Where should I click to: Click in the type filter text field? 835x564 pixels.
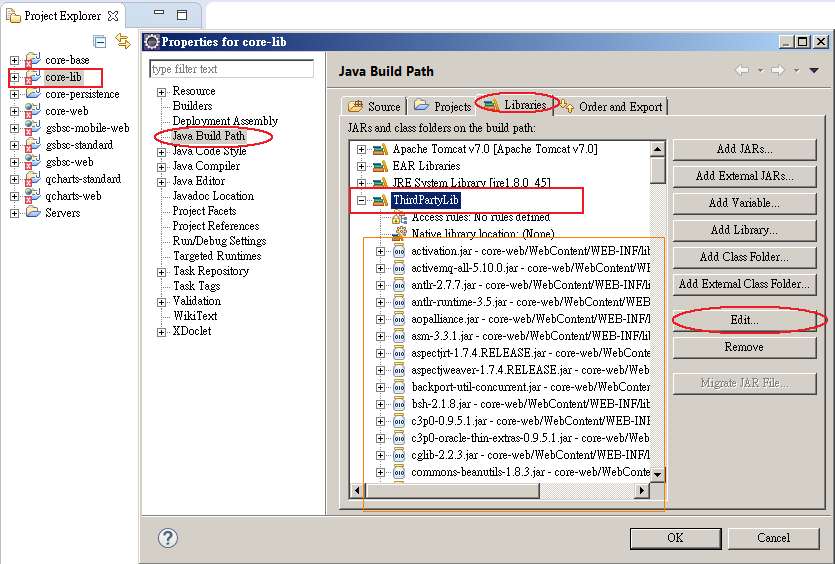tap(231, 69)
